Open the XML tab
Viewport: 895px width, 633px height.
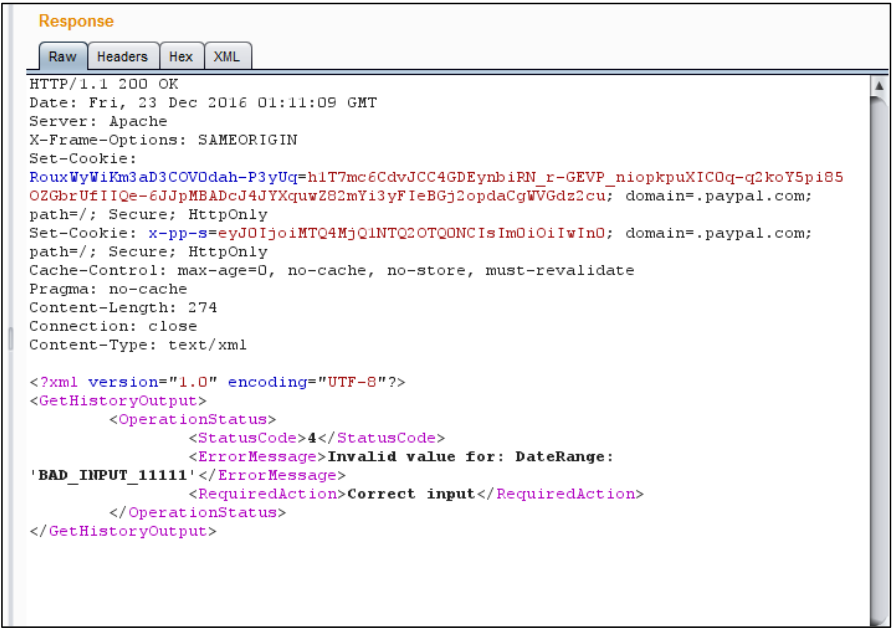[227, 57]
